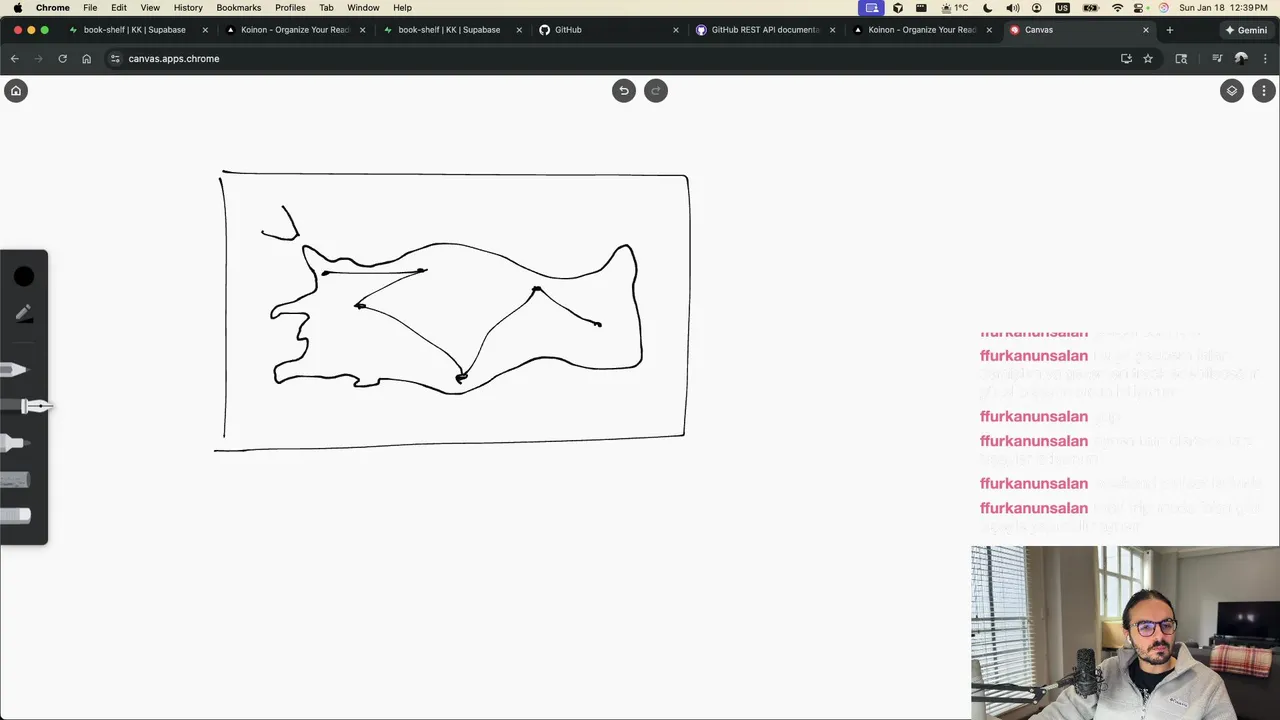Open the Chrome application menu
Screen dimensions: 1280x720
click(x=53, y=7)
